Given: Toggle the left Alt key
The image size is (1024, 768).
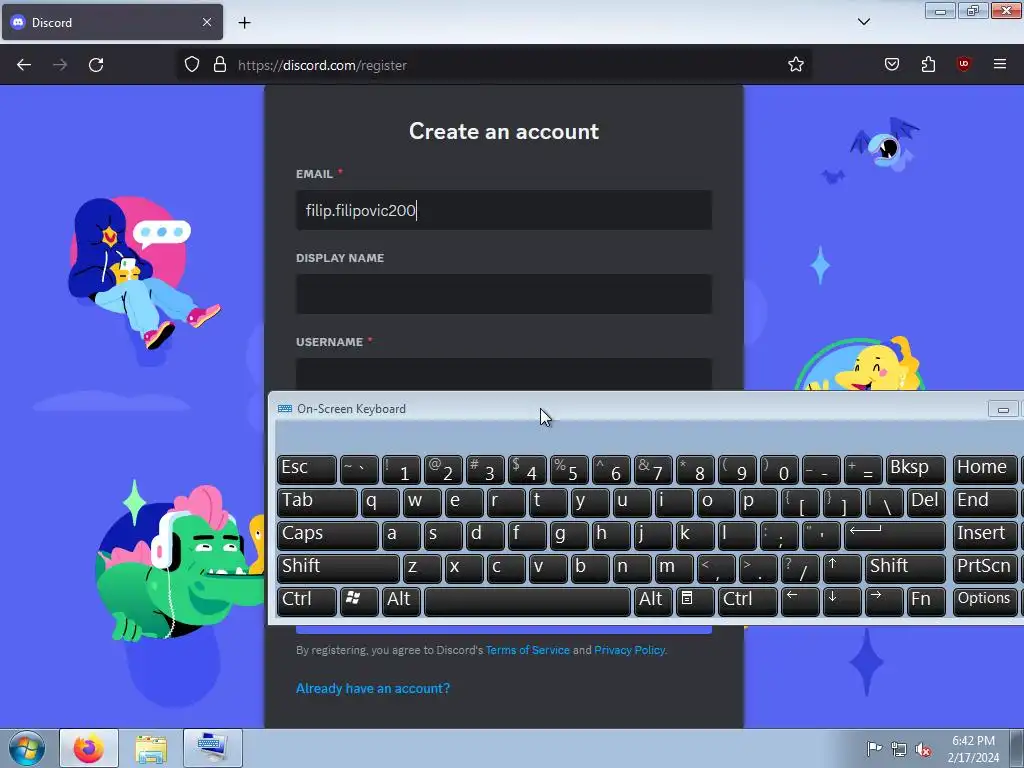Looking at the screenshot, I should 401,601.
